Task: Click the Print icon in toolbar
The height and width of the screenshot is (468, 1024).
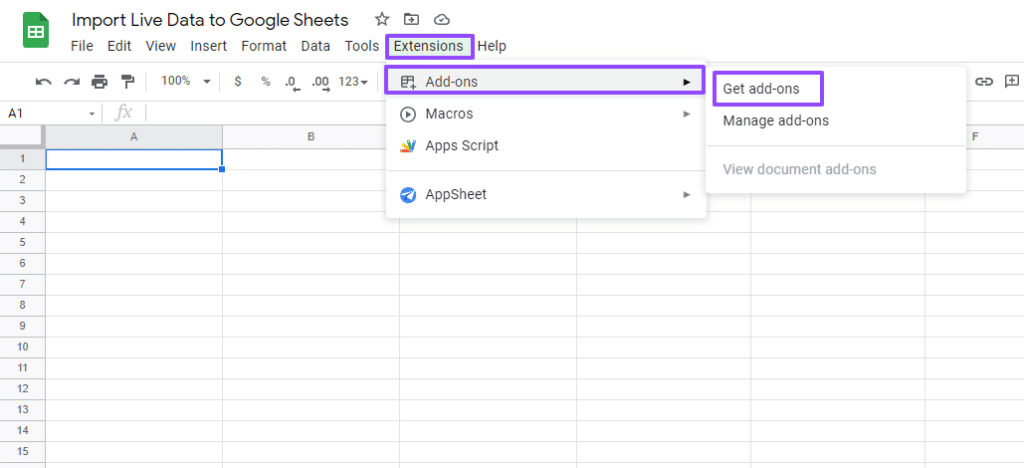Action: coord(99,82)
